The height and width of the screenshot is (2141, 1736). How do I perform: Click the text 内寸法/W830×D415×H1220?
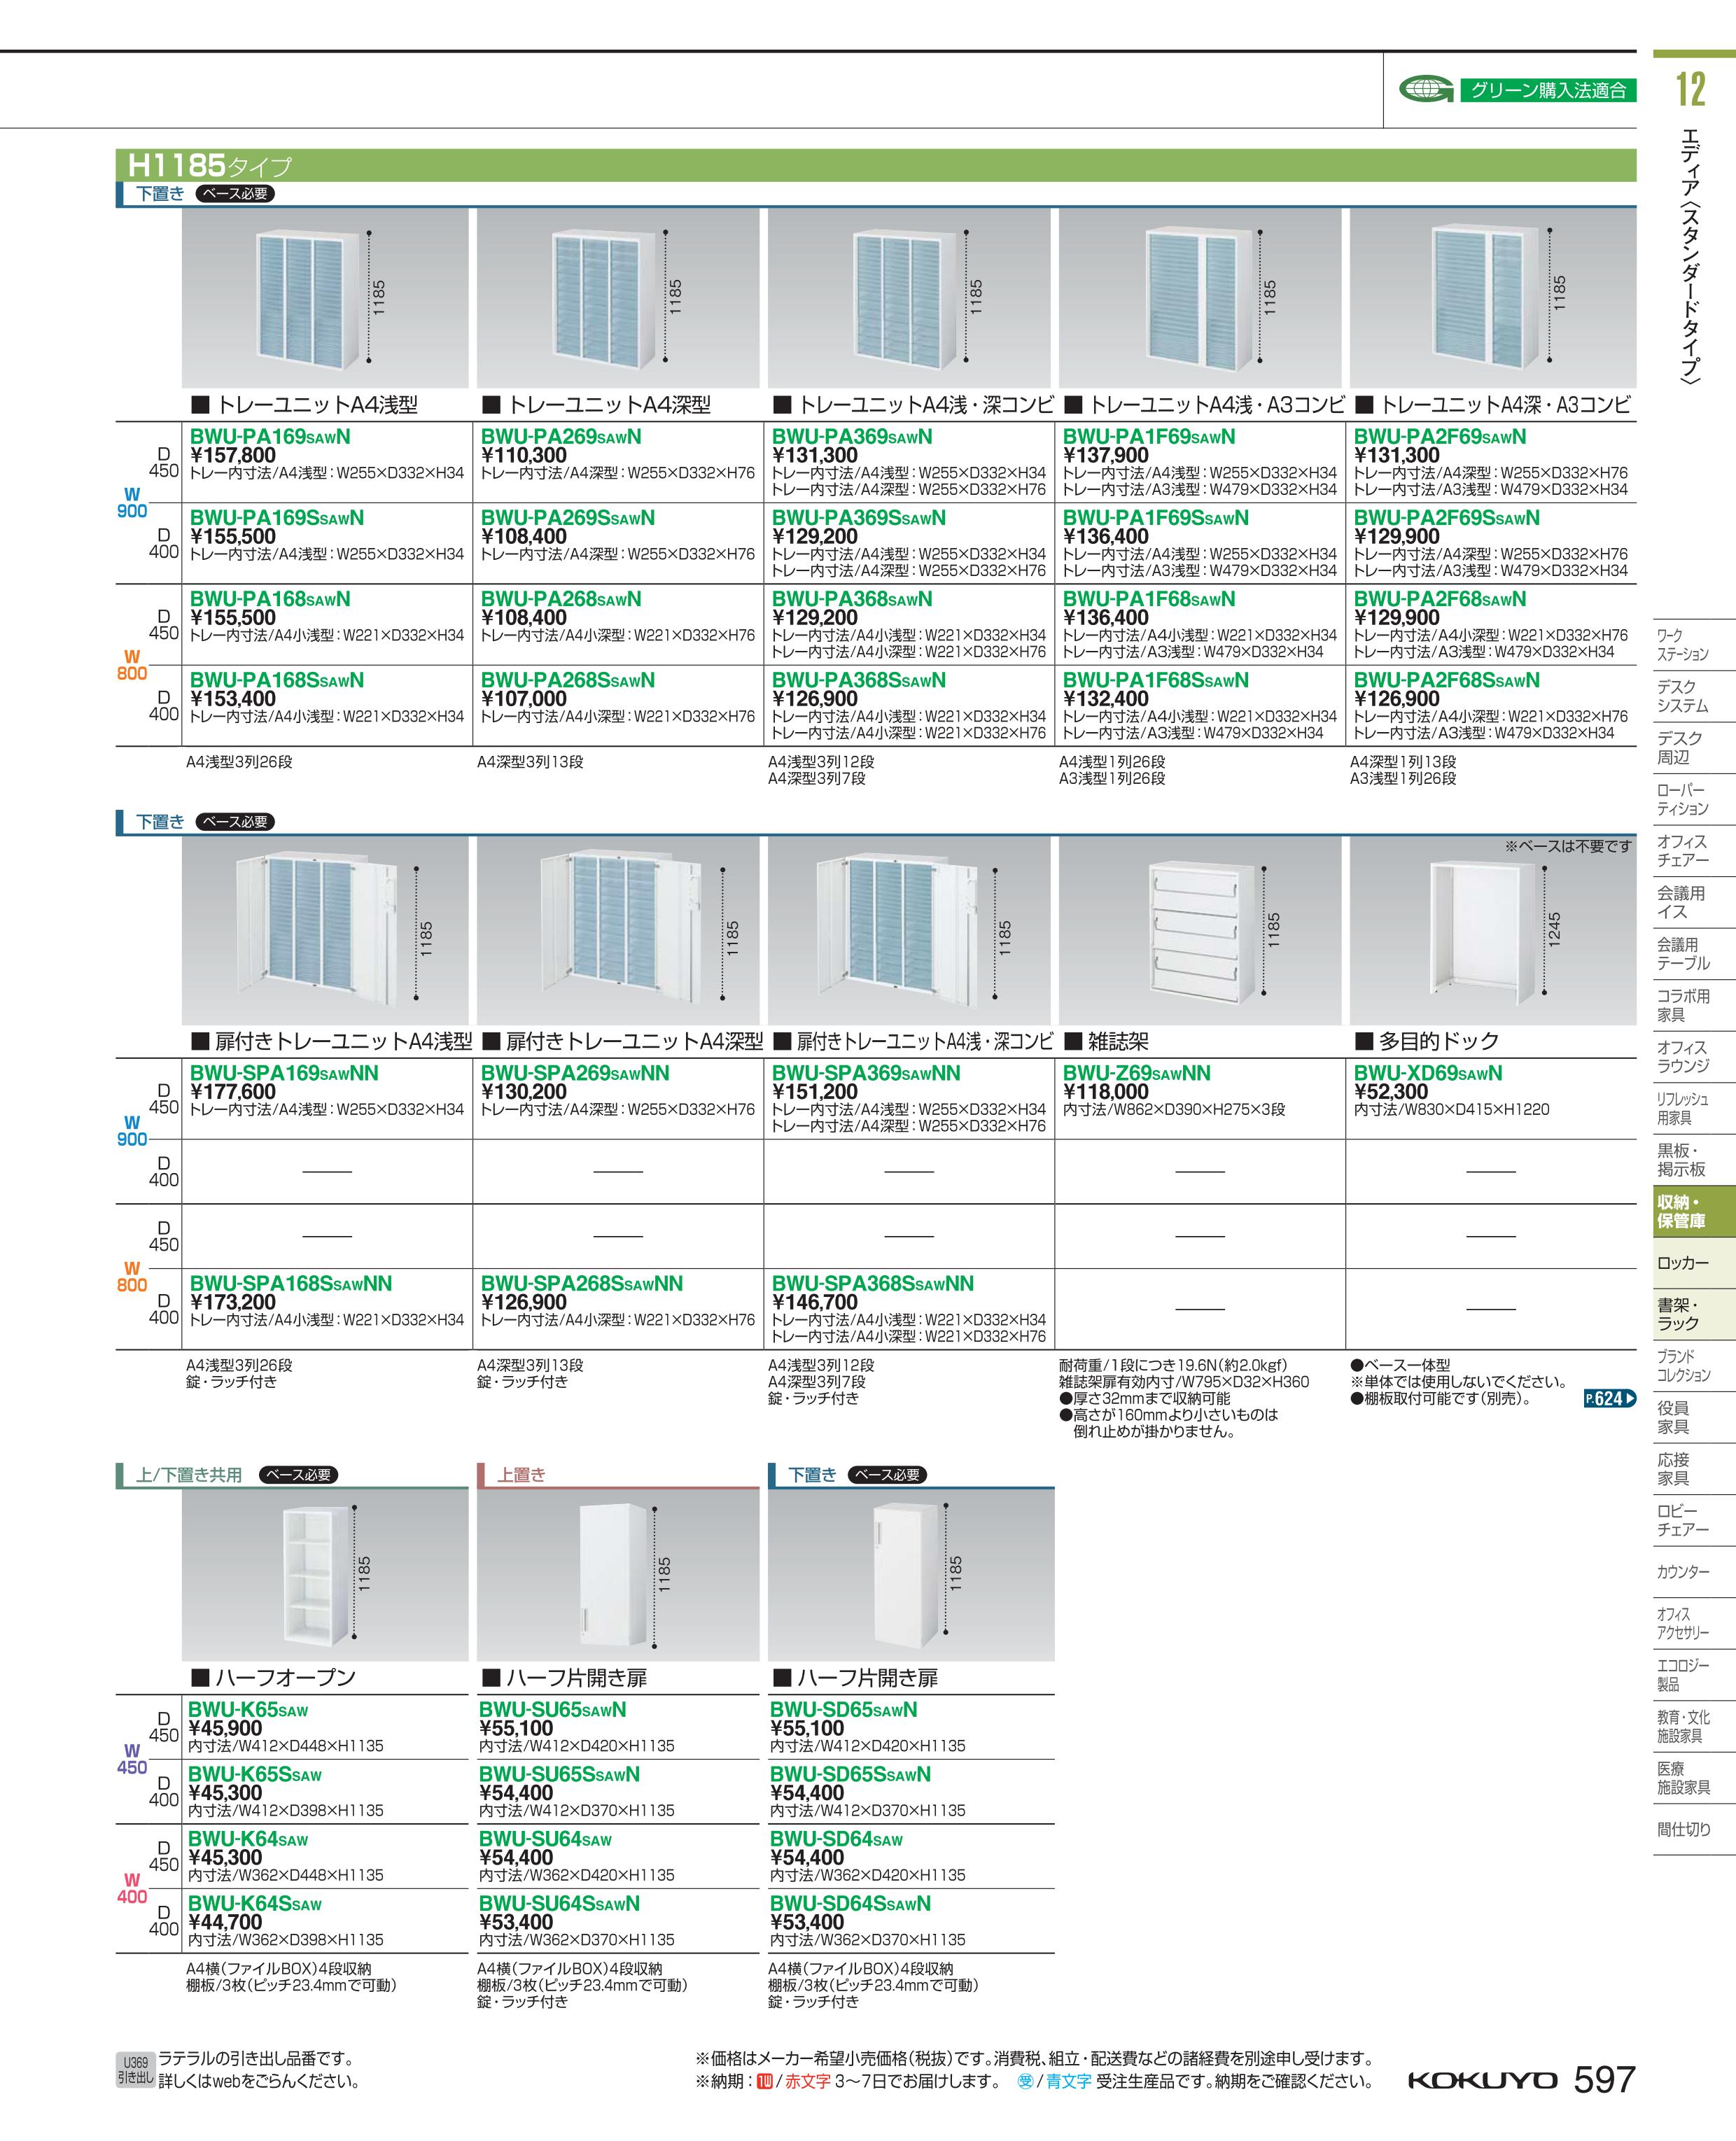coord(1452,1109)
